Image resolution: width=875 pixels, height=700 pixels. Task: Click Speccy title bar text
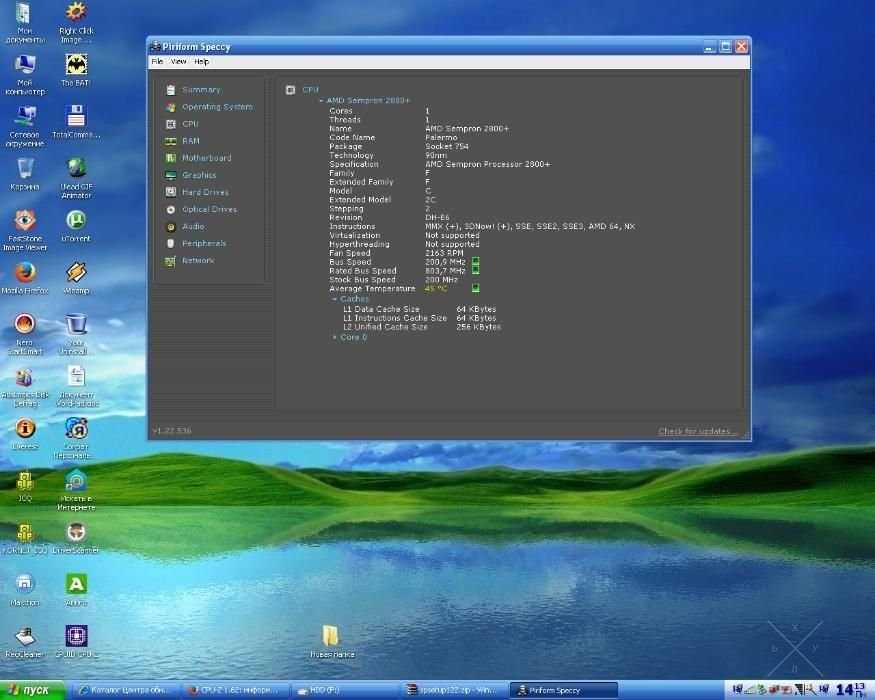[x=196, y=47]
